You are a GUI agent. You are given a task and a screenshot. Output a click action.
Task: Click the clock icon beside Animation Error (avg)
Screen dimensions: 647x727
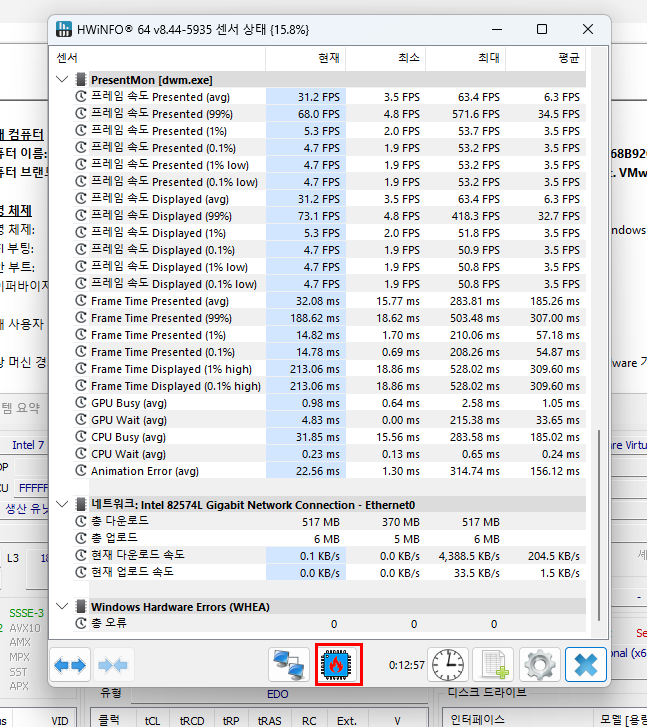pos(81,470)
